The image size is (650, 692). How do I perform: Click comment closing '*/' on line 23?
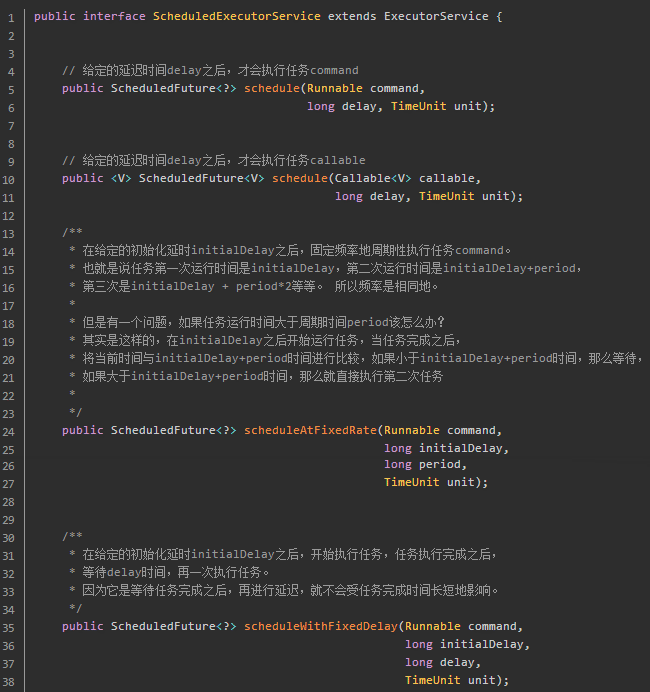[75, 412]
